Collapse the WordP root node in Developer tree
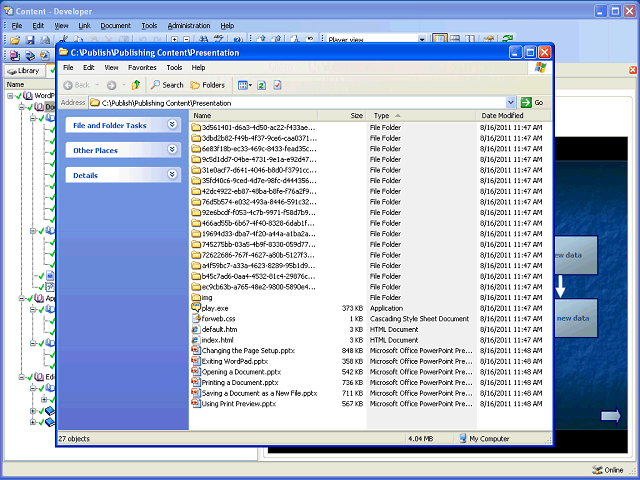The height and width of the screenshot is (480, 640). 10,96
